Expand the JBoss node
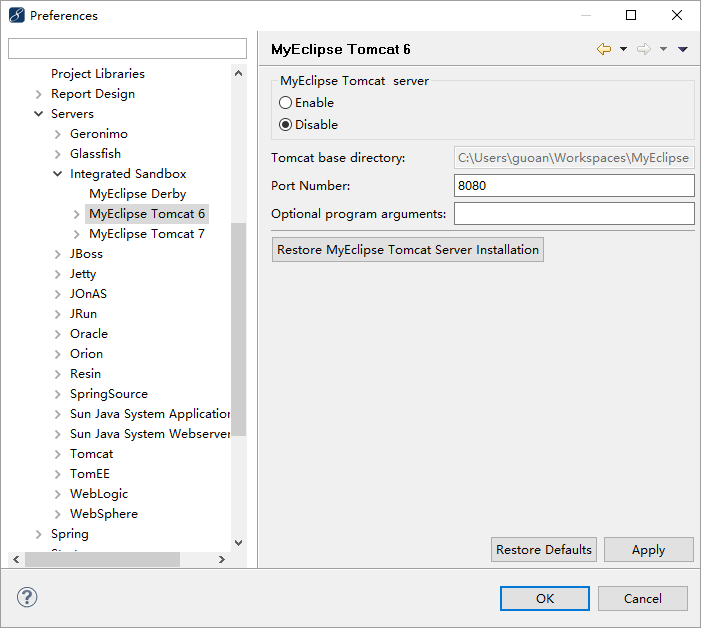Image resolution: width=701 pixels, height=628 pixels. 57,254
